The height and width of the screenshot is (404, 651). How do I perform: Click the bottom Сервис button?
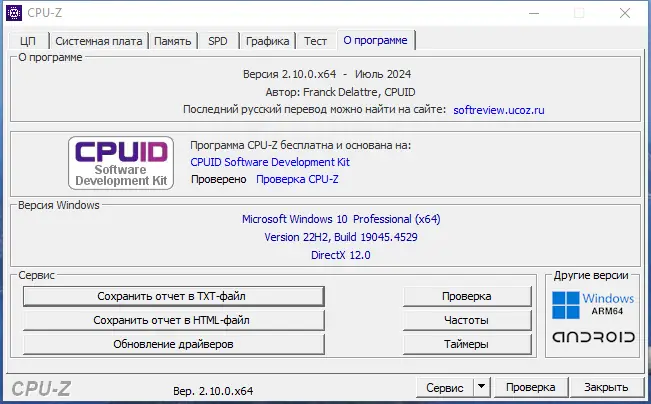445,387
